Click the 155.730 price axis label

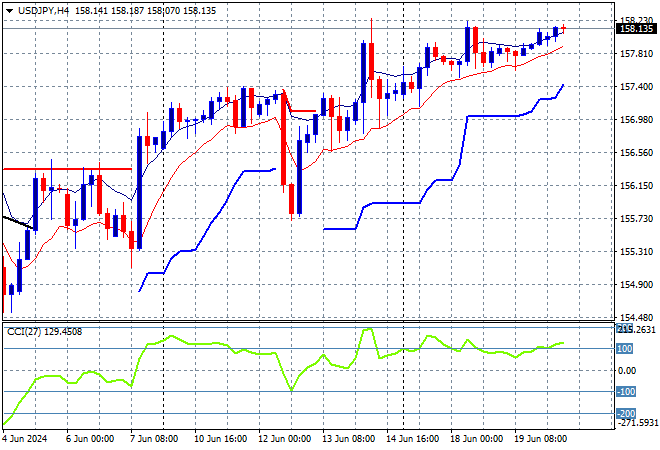coord(636,218)
